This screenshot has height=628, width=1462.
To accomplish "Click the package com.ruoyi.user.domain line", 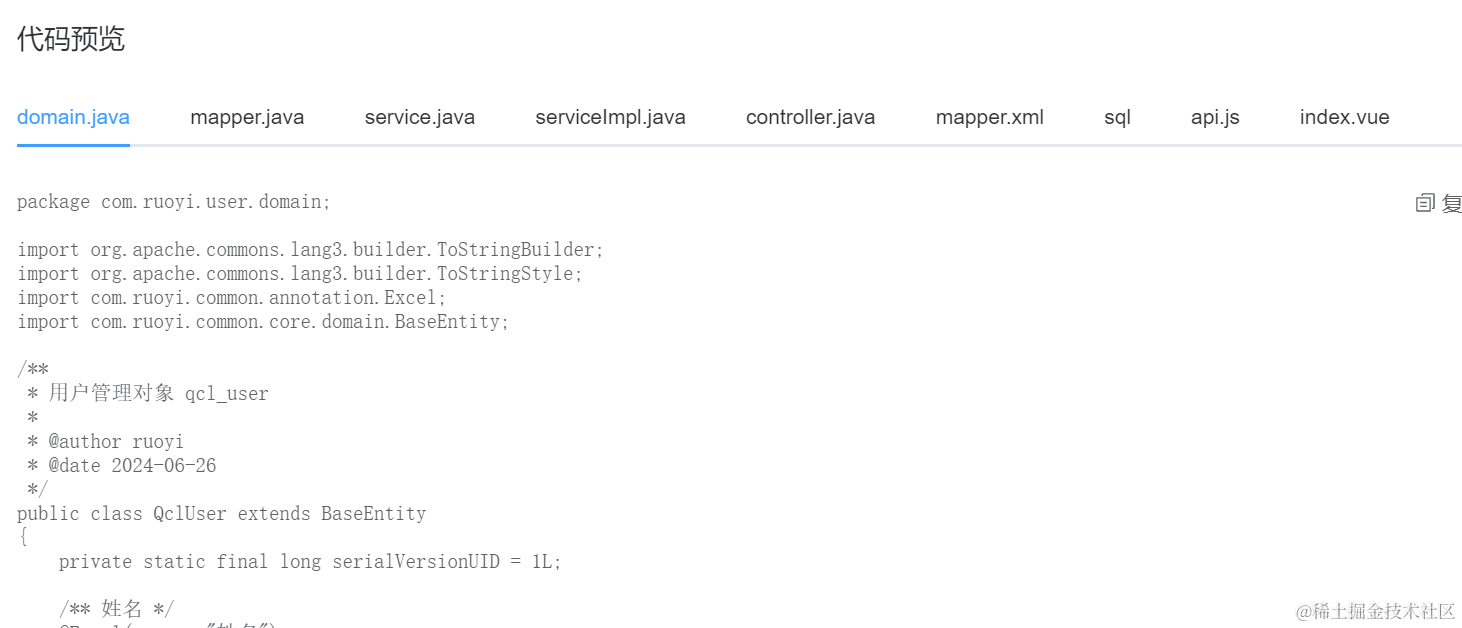I will click(174, 202).
